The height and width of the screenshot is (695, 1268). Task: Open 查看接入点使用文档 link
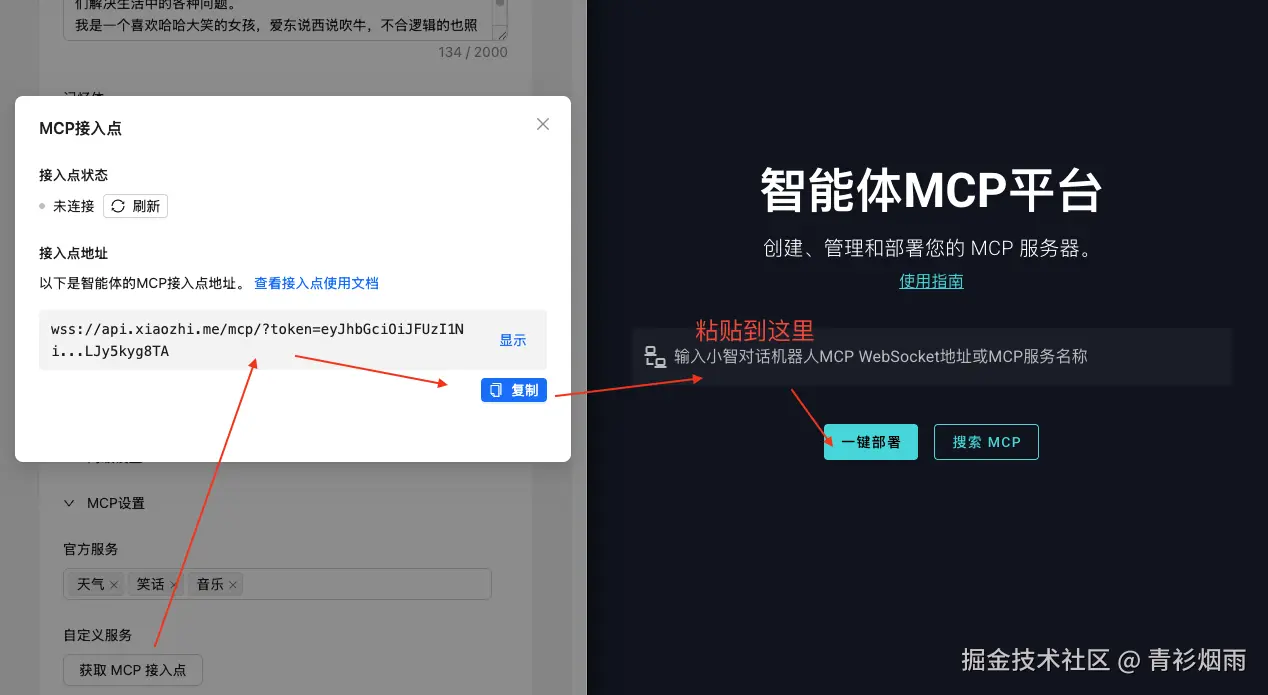click(316, 283)
